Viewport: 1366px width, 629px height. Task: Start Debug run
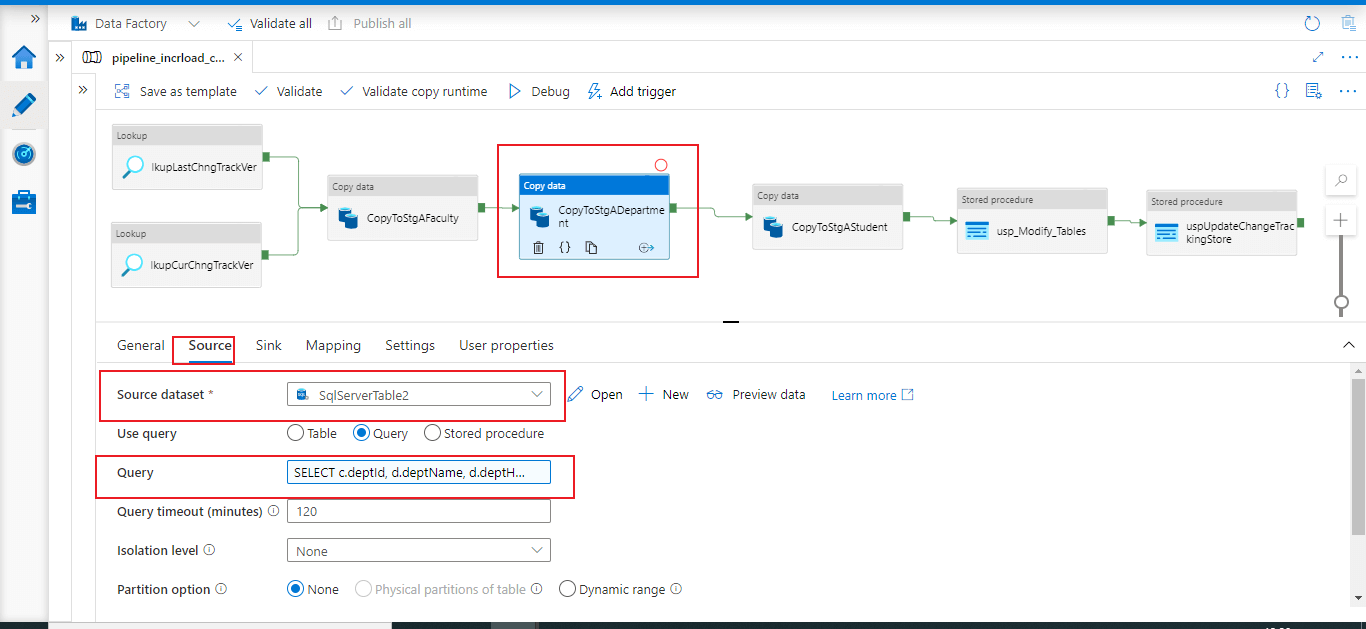539,91
